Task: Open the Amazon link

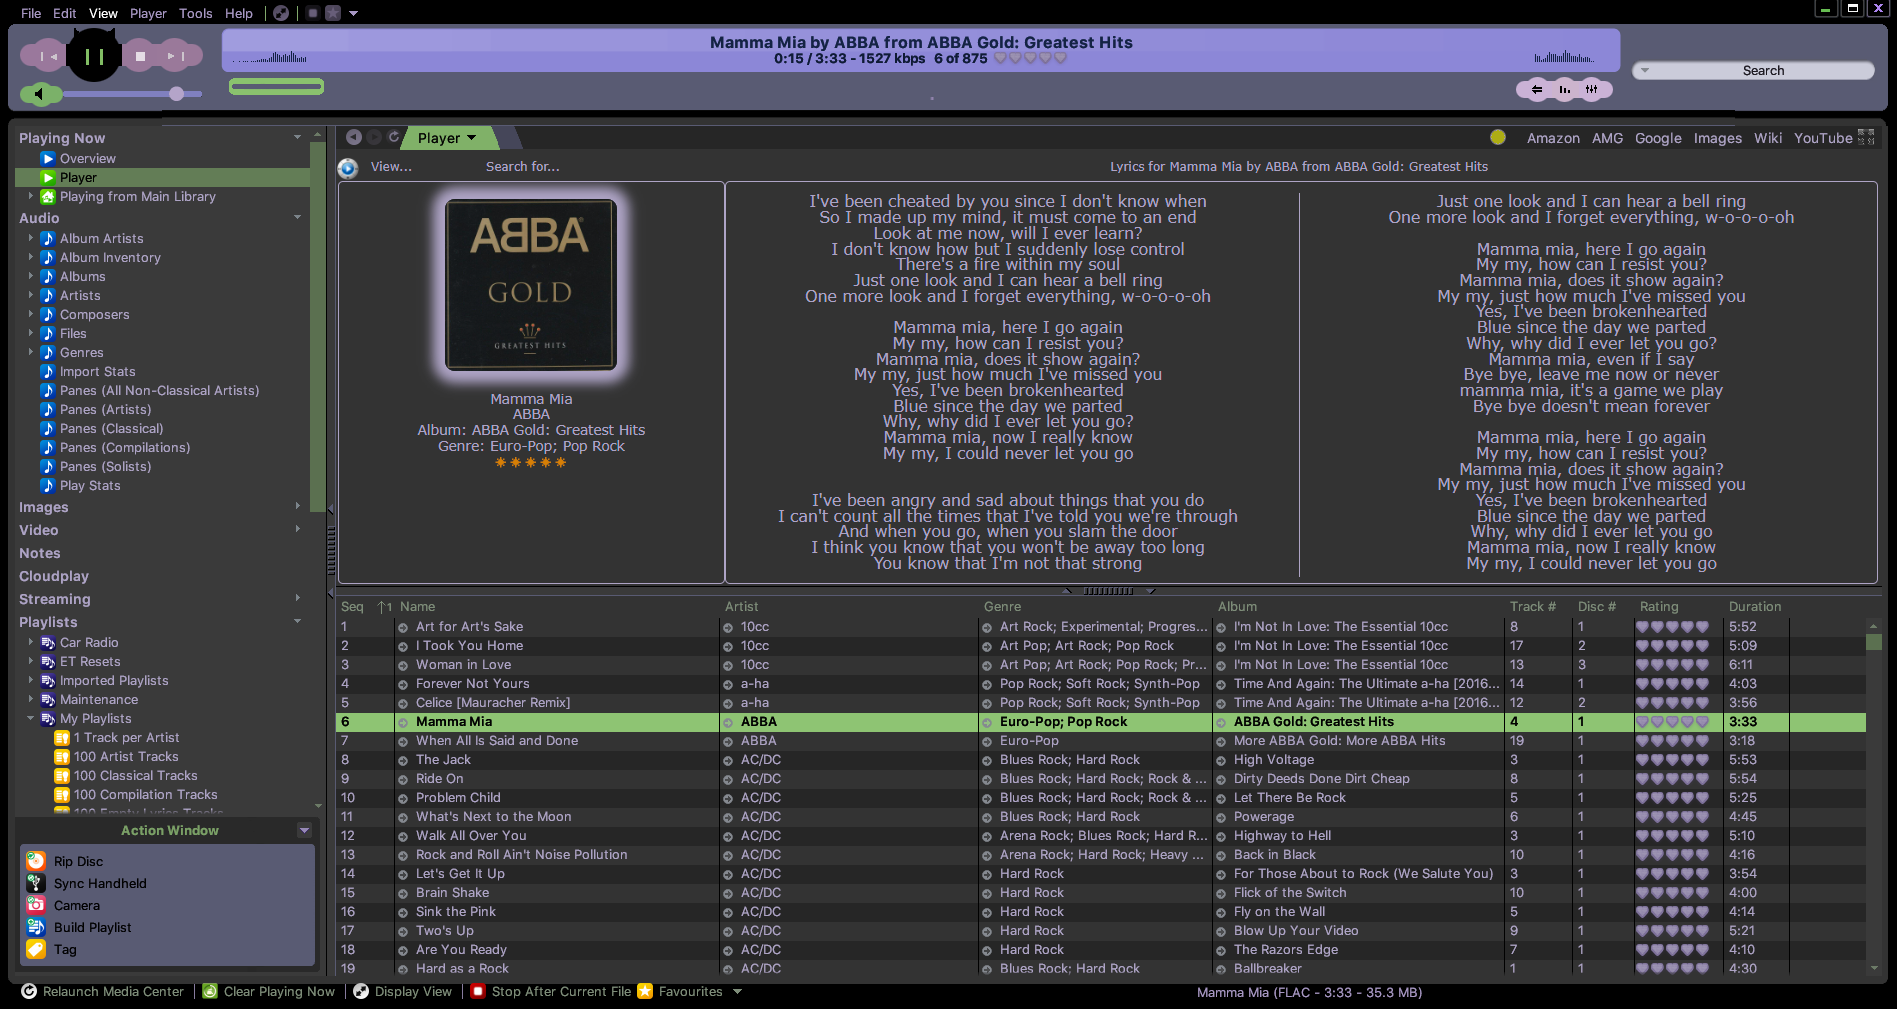Action: (x=1553, y=138)
